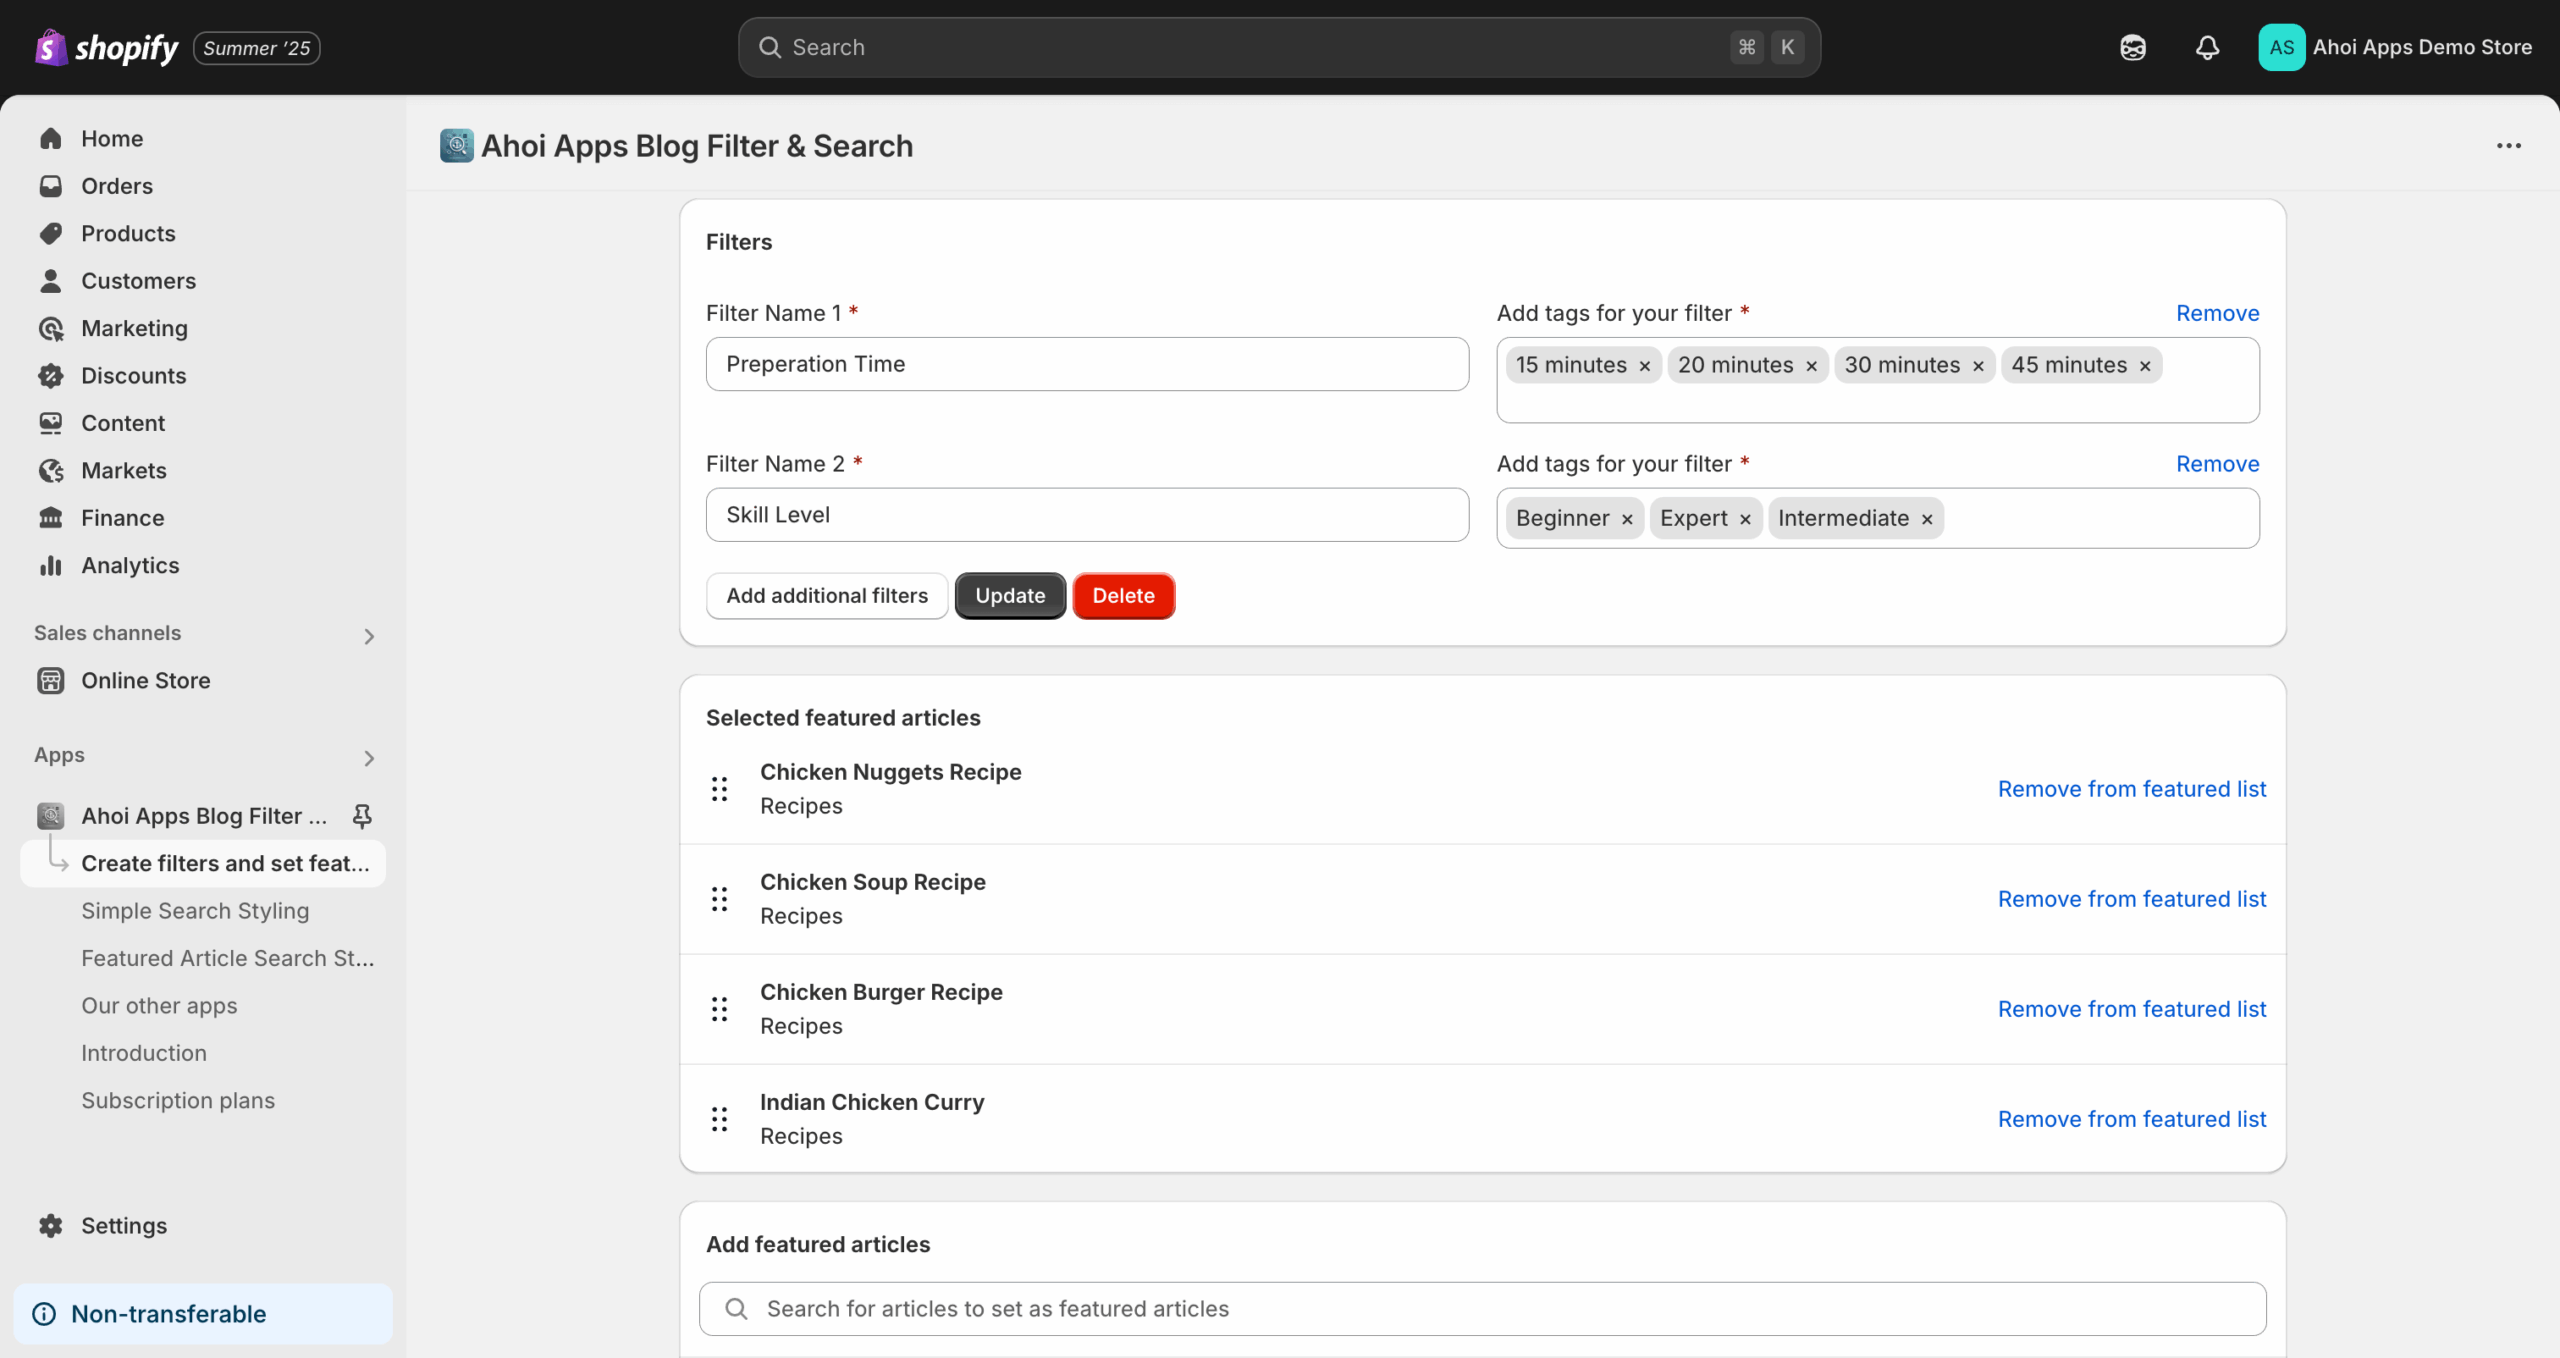Open Marketing in sidebar
The width and height of the screenshot is (2560, 1358).
tap(203, 329)
